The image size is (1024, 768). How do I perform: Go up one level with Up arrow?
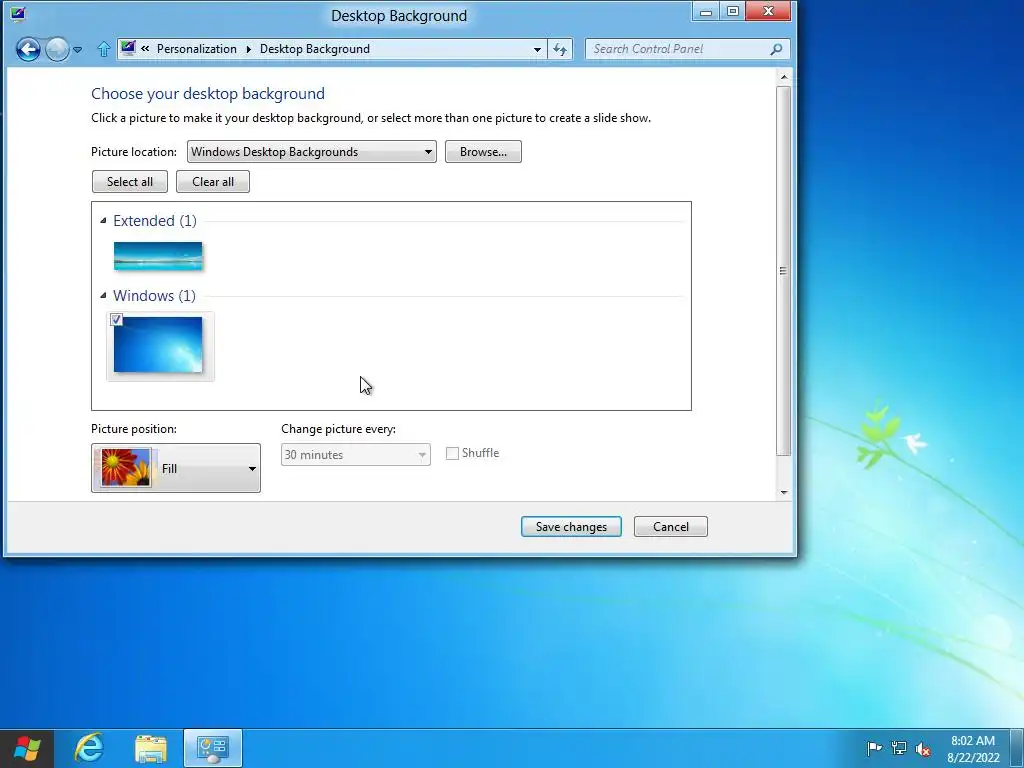(103, 49)
